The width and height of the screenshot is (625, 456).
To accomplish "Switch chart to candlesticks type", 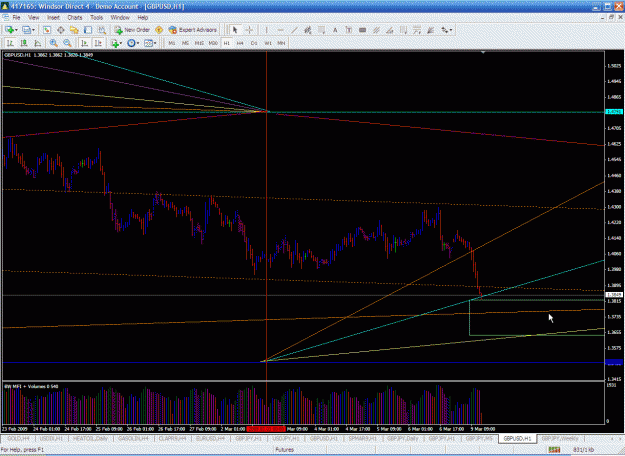I will coord(24,43).
